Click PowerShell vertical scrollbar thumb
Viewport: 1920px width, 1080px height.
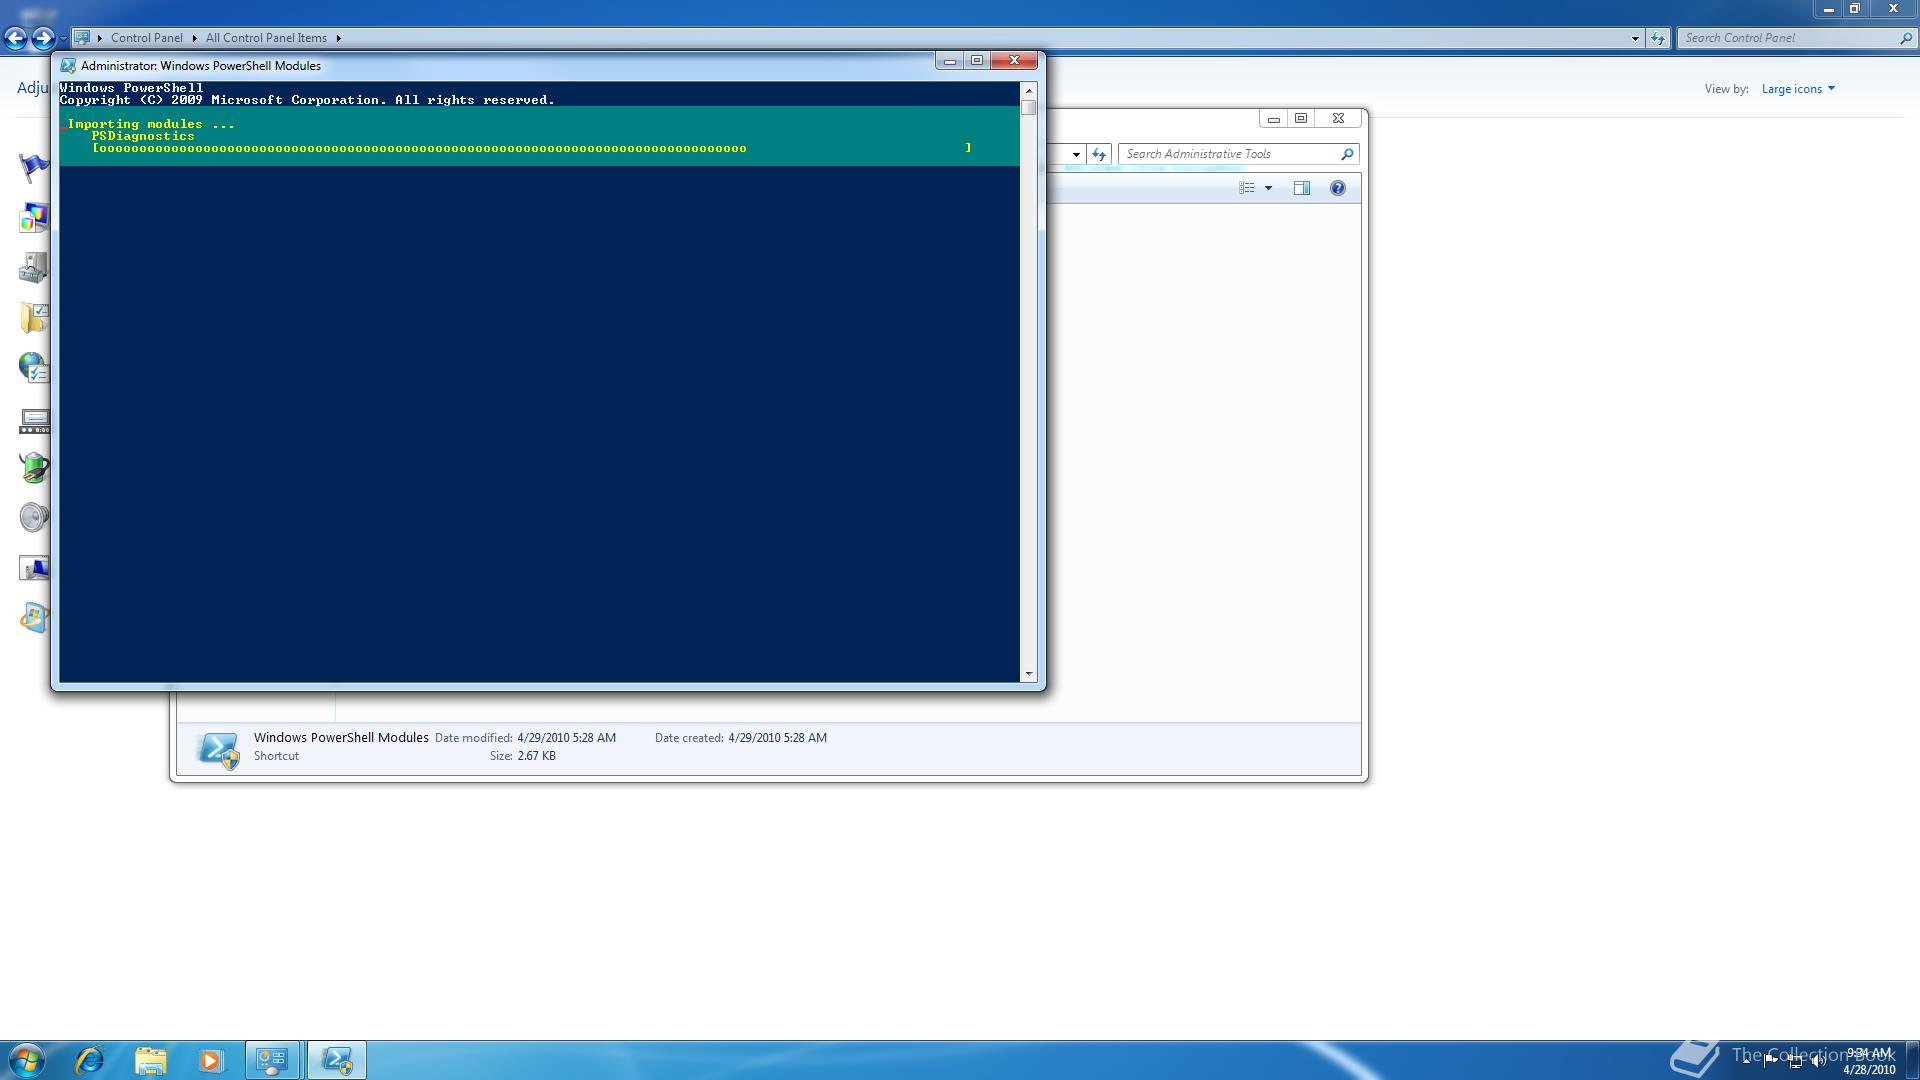tap(1028, 107)
